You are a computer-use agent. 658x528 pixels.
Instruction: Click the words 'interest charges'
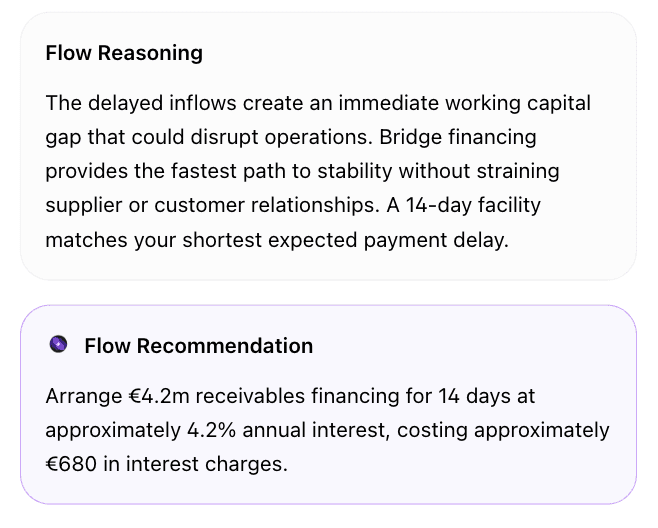pyautogui.click(x=206, y=464)
